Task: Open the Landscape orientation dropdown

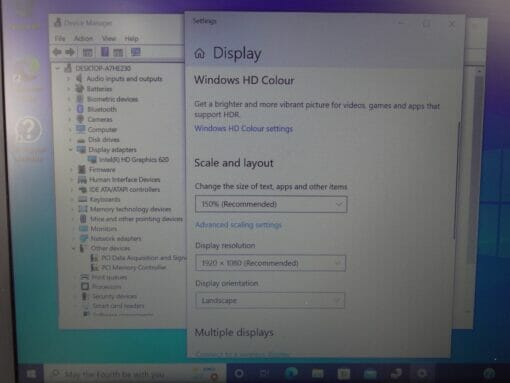Action: tap(270, 300)
